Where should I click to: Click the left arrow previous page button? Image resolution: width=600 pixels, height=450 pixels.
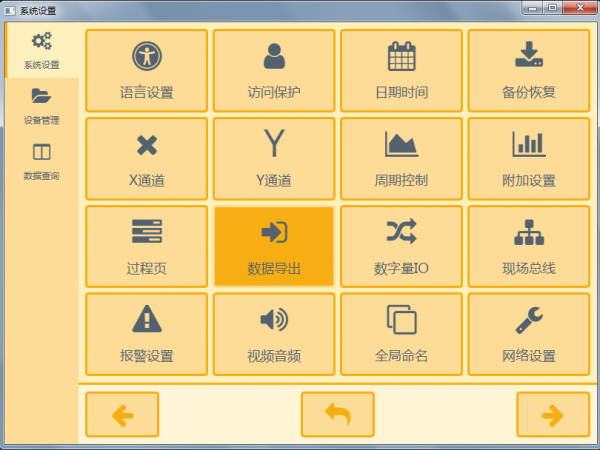[122, 414]
